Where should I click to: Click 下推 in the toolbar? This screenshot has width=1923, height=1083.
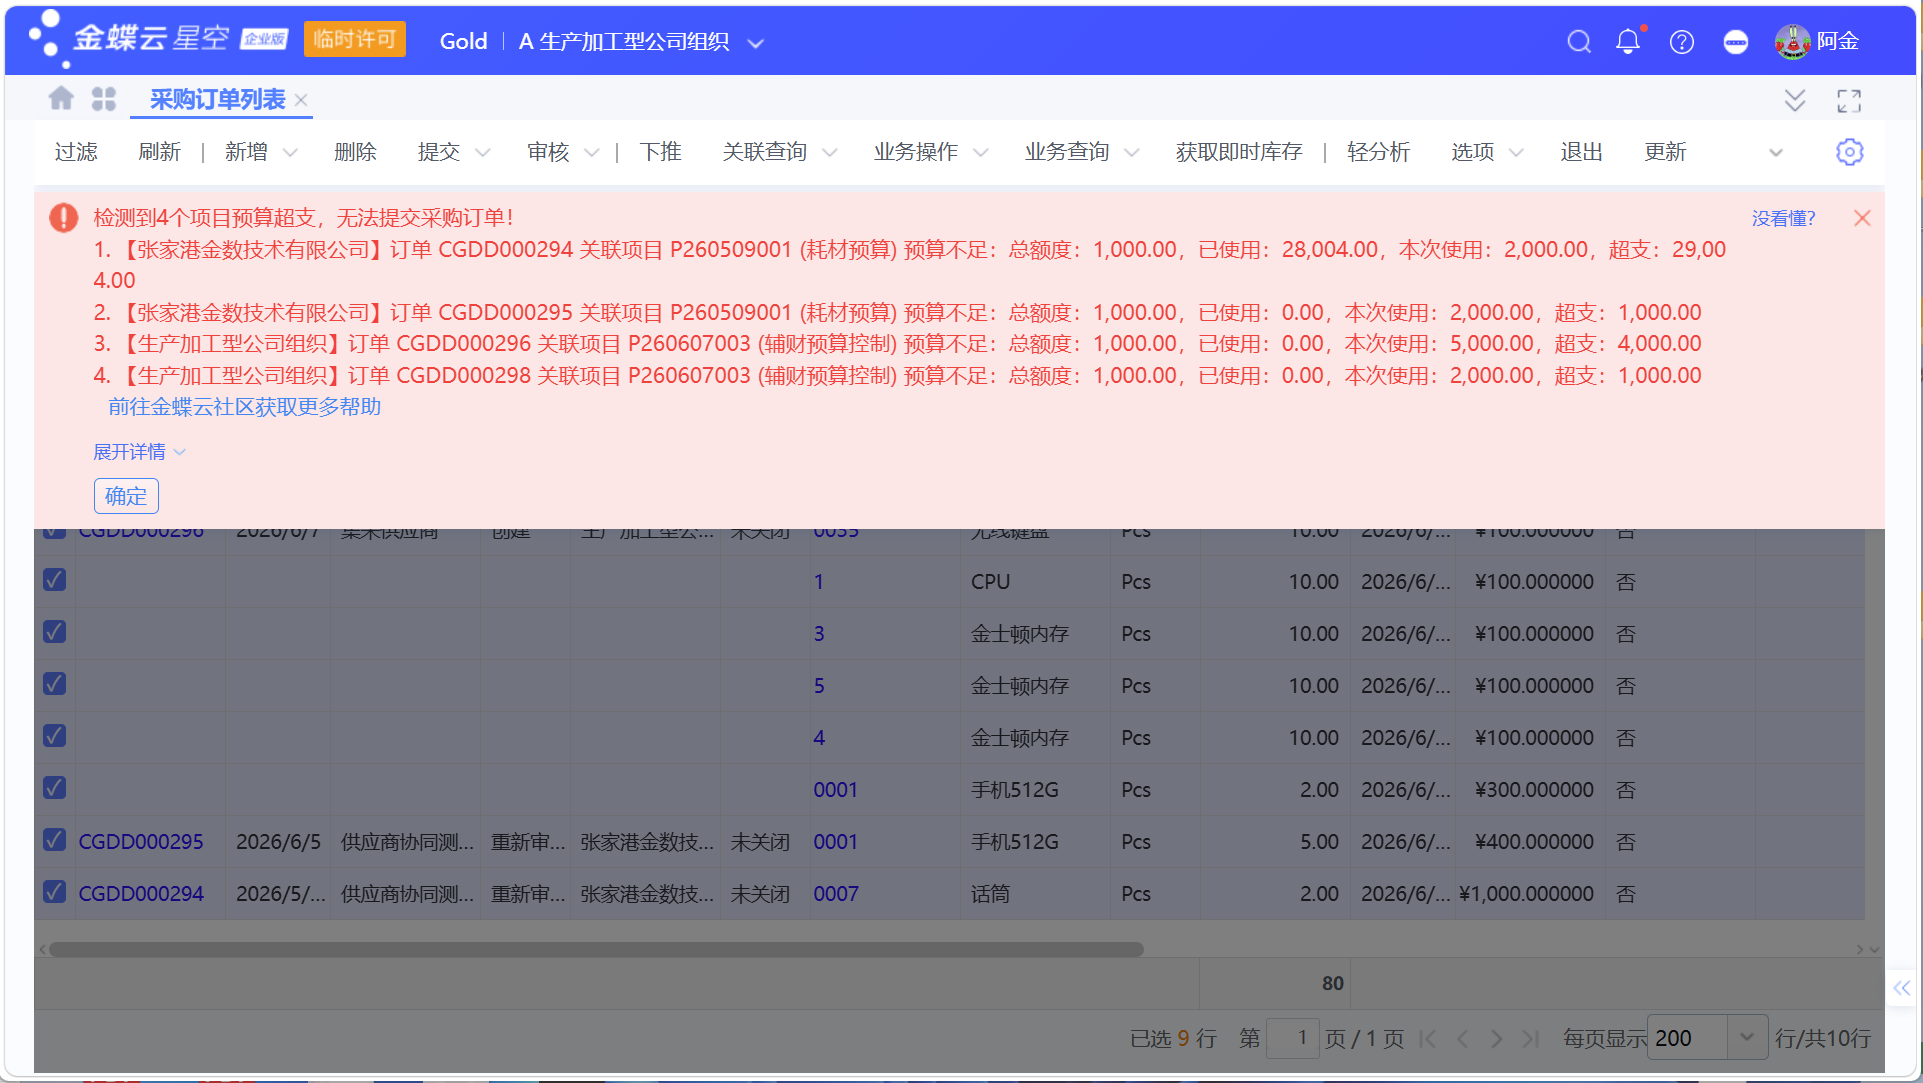coord(660,152)
